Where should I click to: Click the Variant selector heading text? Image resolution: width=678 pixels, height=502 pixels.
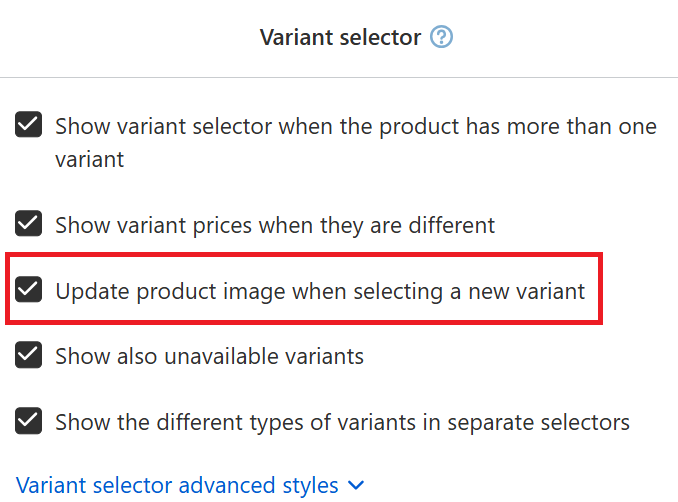[340, 37]
